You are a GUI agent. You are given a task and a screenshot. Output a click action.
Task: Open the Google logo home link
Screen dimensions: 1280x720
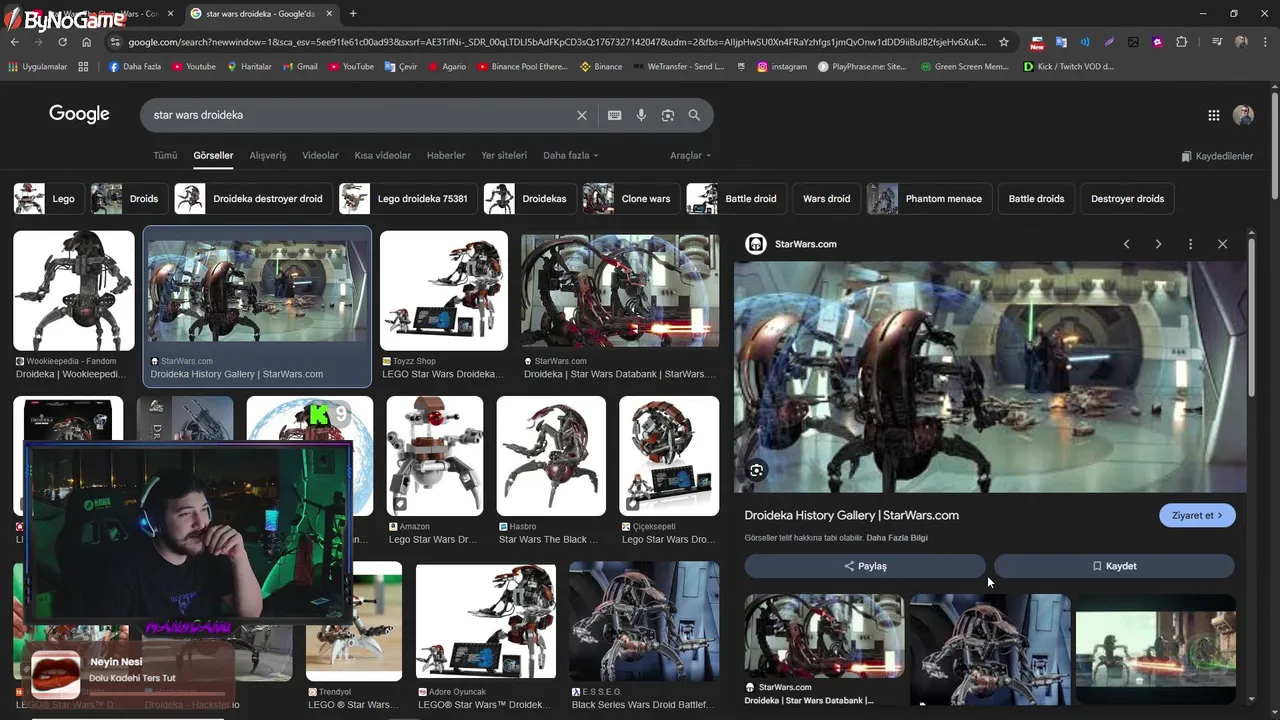point(79,114)
